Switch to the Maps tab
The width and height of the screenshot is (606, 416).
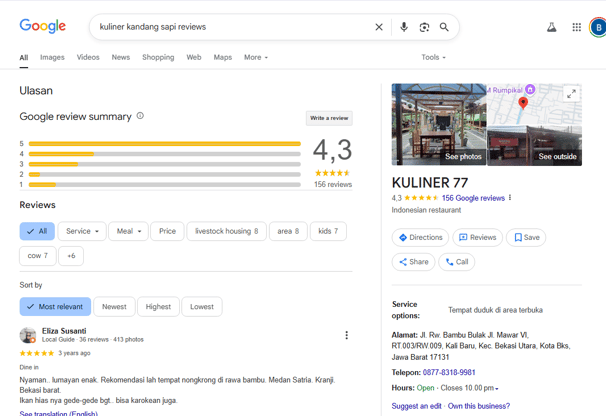point(223,57)
